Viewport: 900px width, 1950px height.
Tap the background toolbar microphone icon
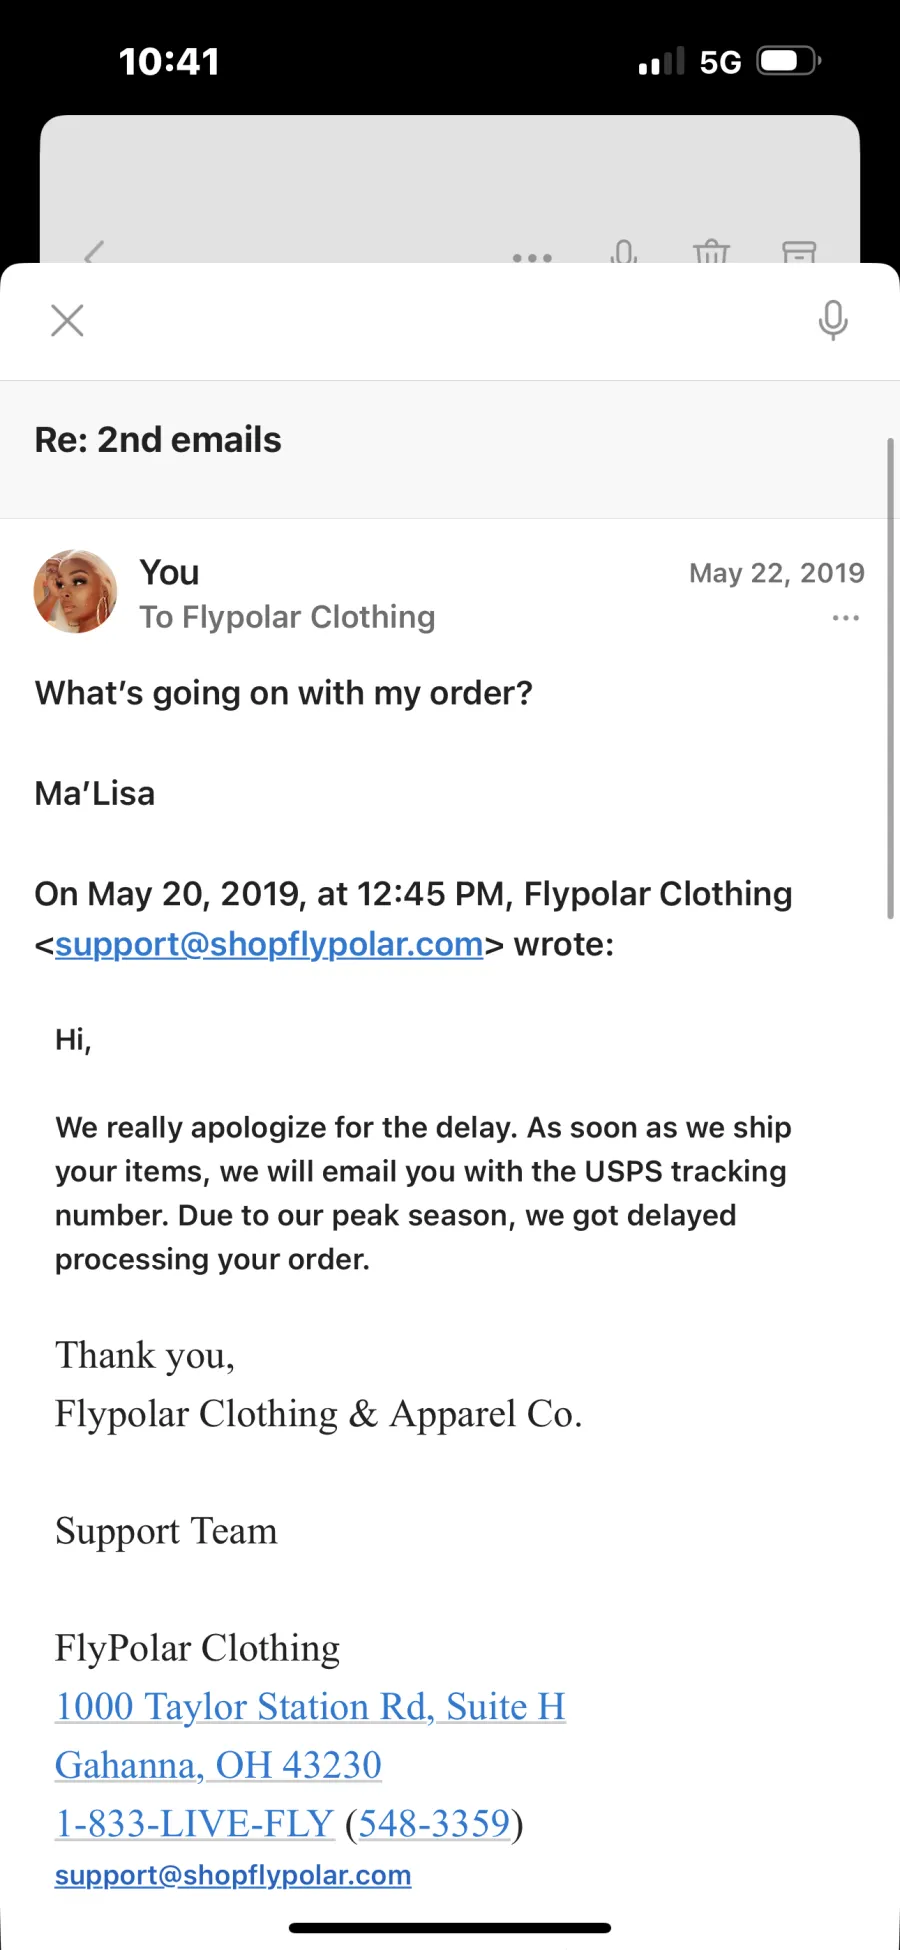click(624, 252)
